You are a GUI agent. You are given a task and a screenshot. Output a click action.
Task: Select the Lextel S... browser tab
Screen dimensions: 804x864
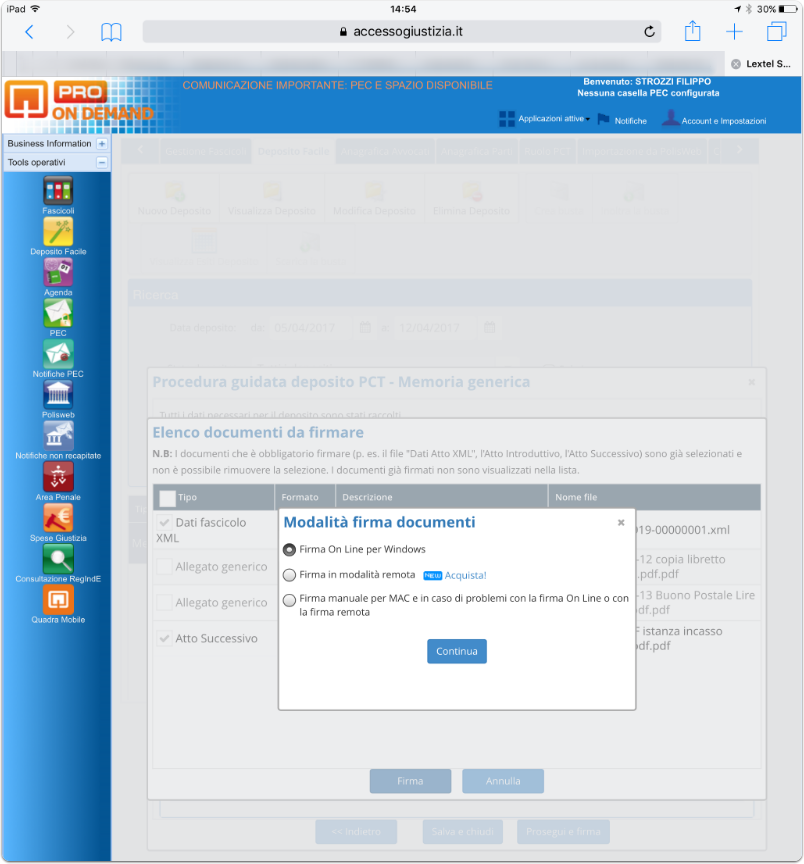[x=763, y=64]
